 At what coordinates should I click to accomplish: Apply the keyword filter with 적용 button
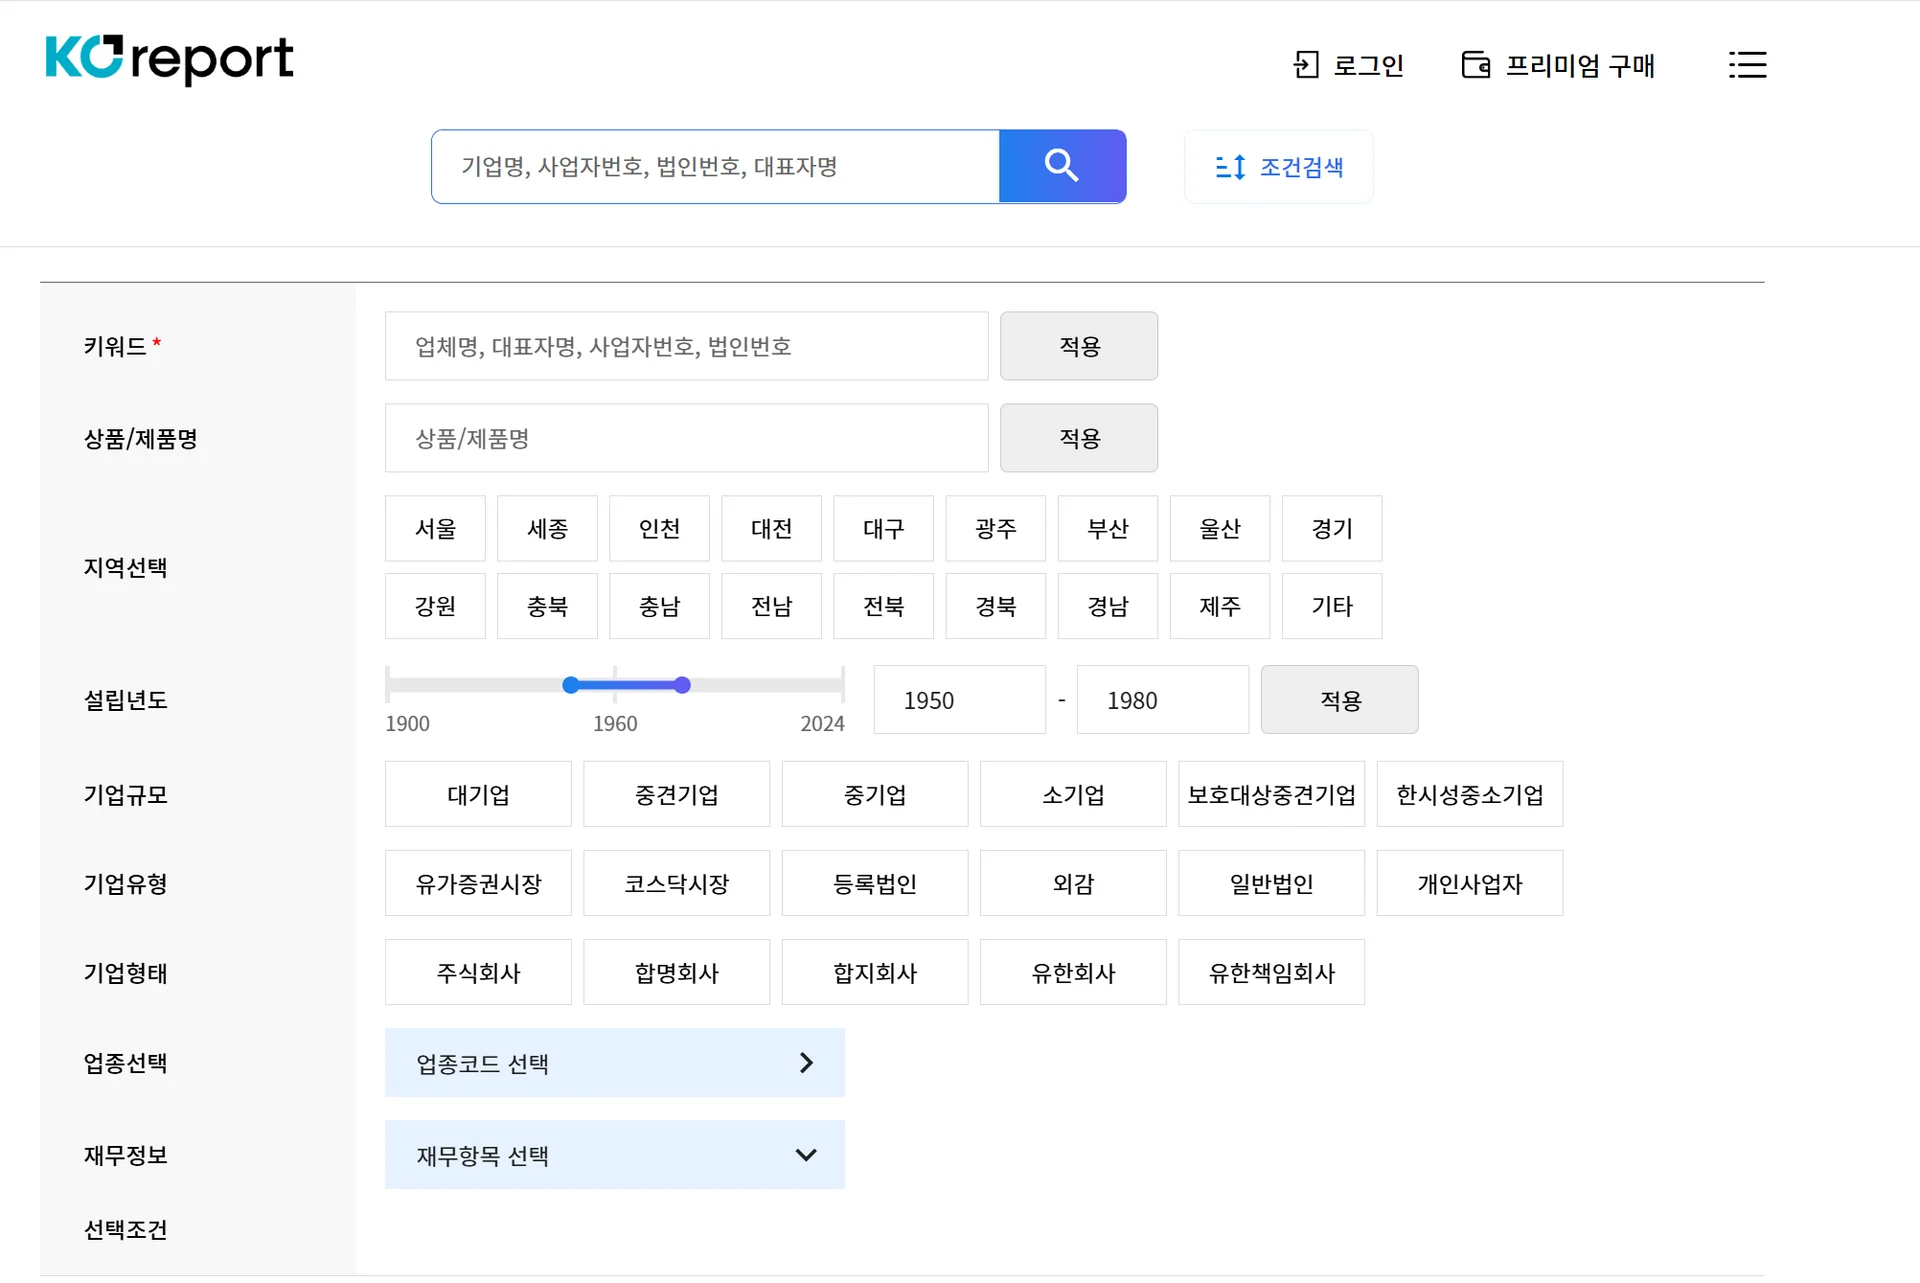(x=1078, y=346)
